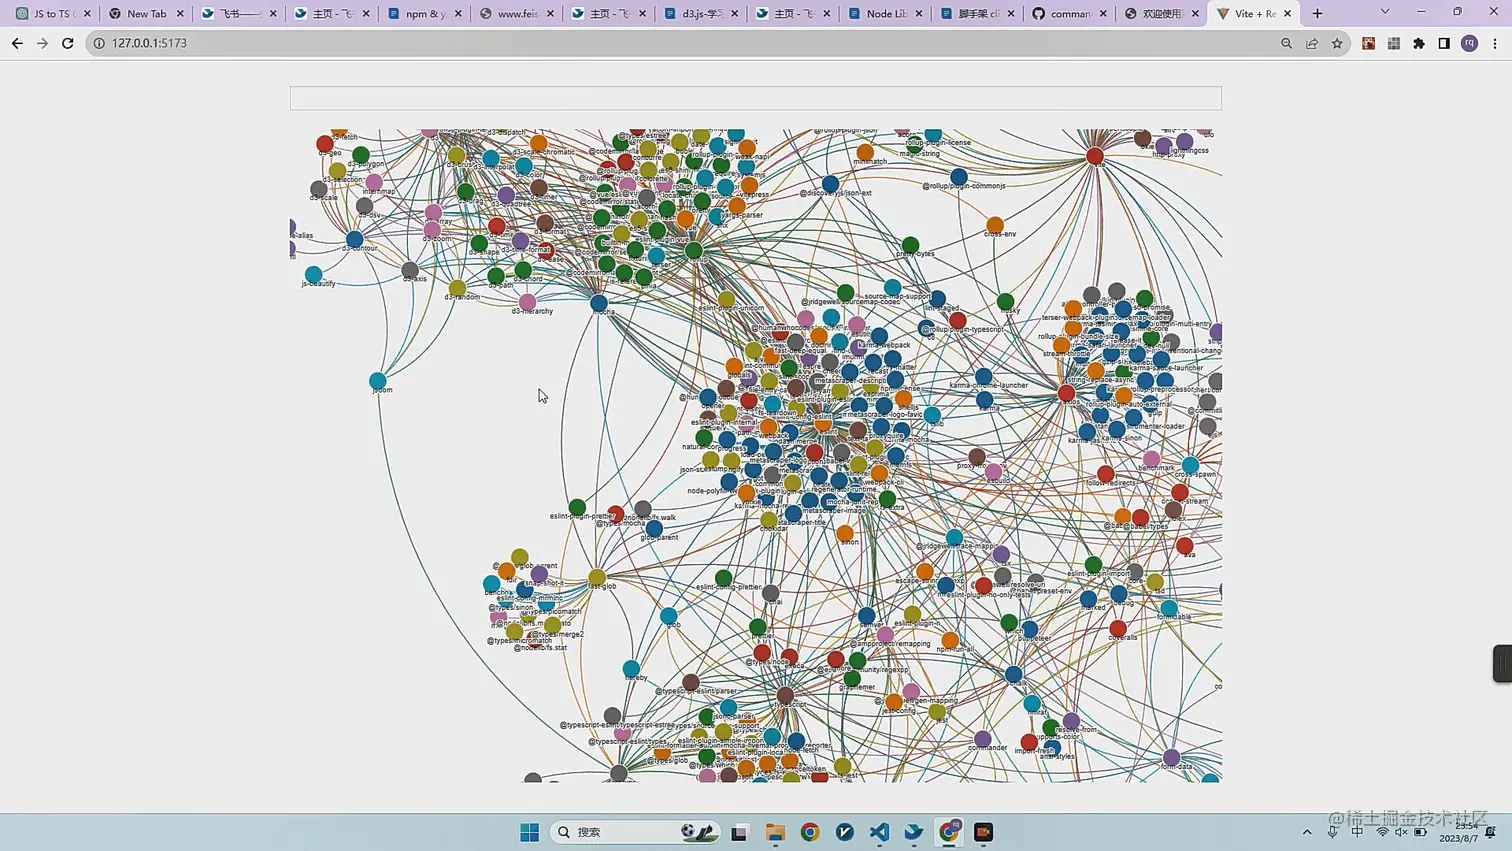This screenshot has height=851, width=1512.
Task: Open Task View from the taskbar
Action: click(739, 832)
